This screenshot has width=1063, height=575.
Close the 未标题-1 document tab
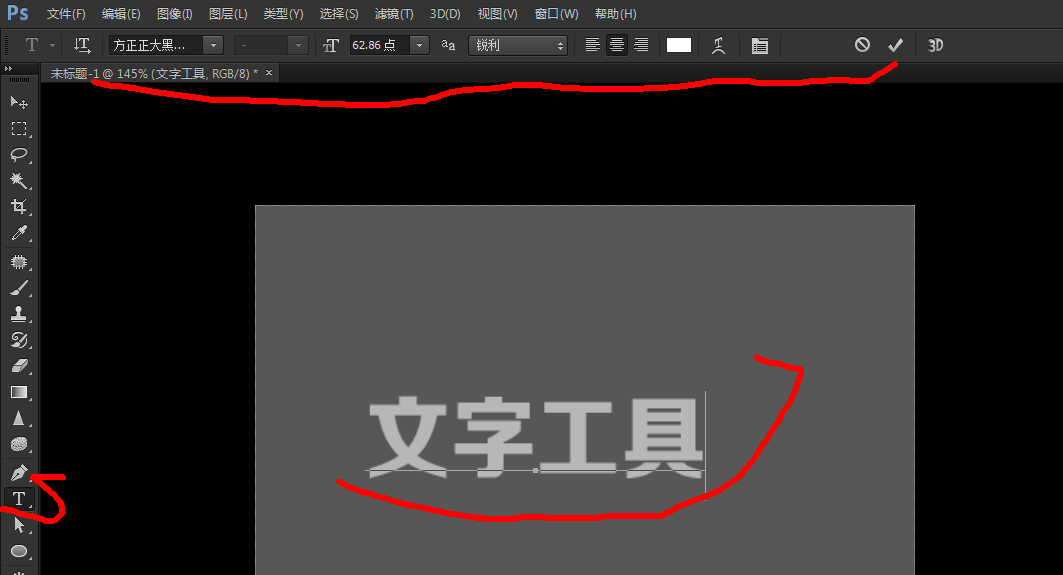tap(269, 73)
